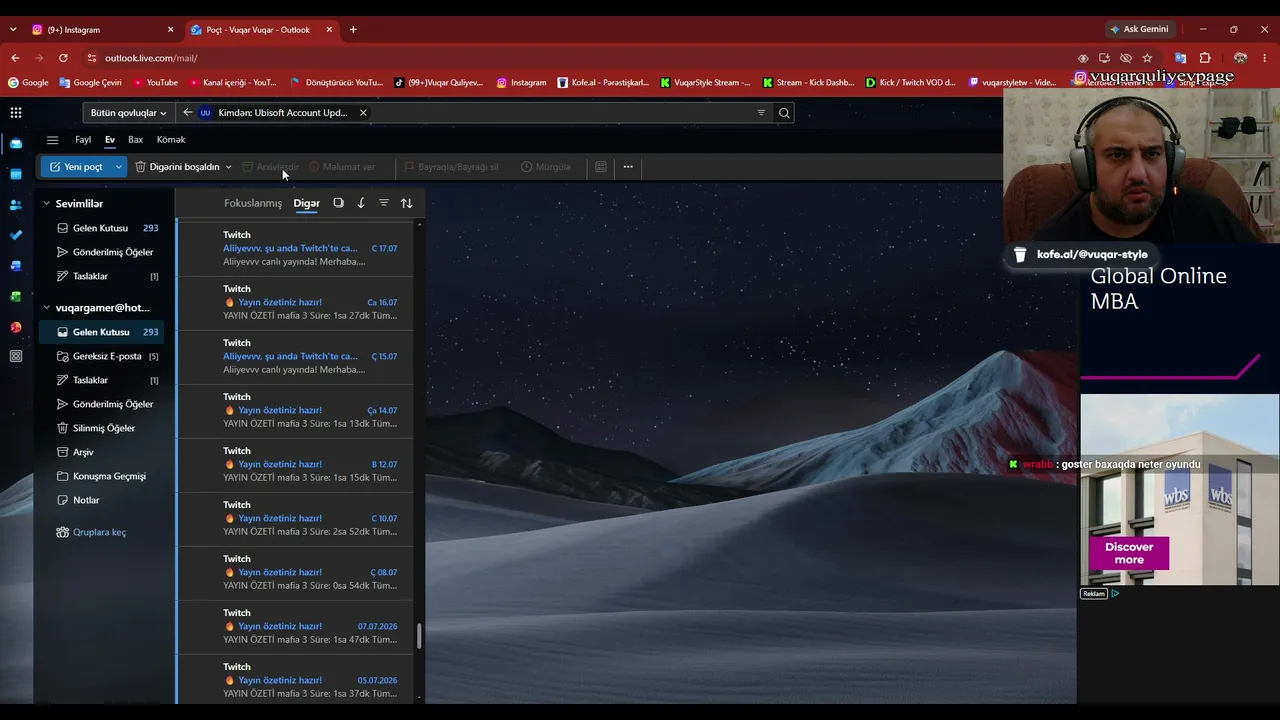
Task: Launch Excel from the Outlook app rail
Action: (16, 297)
